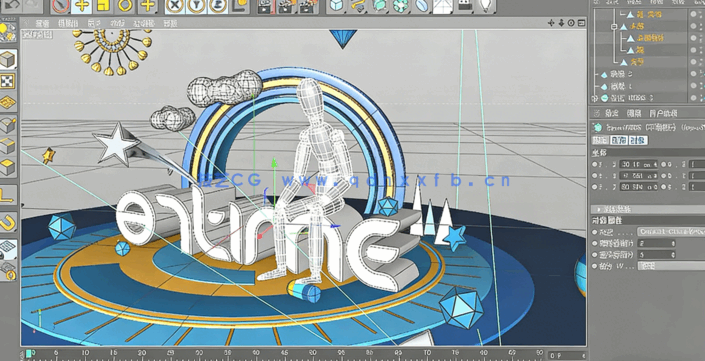
Task: Click the P.X coordinate value field
Action: [638, 164]
